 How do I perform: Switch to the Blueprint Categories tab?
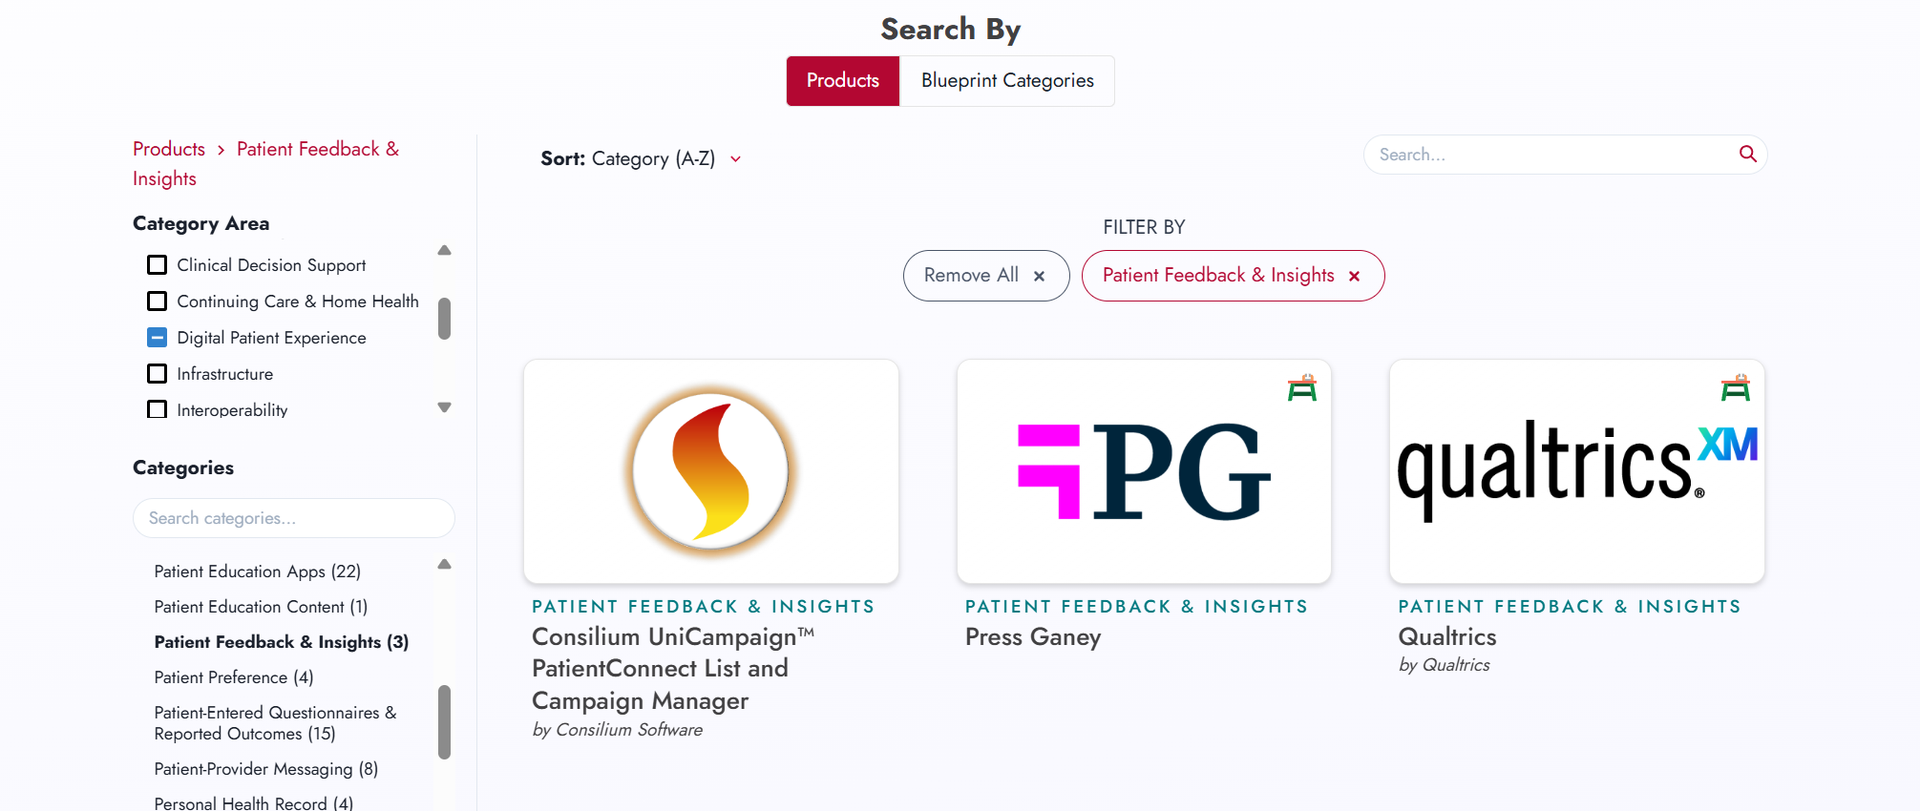[x=1007, y=81]
